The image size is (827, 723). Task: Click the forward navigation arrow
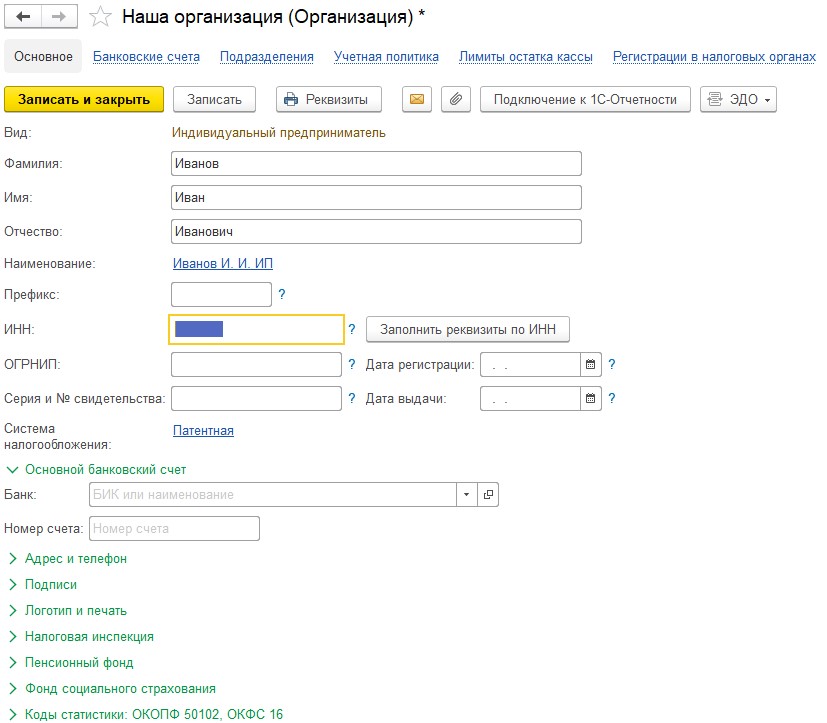[57, 17]
